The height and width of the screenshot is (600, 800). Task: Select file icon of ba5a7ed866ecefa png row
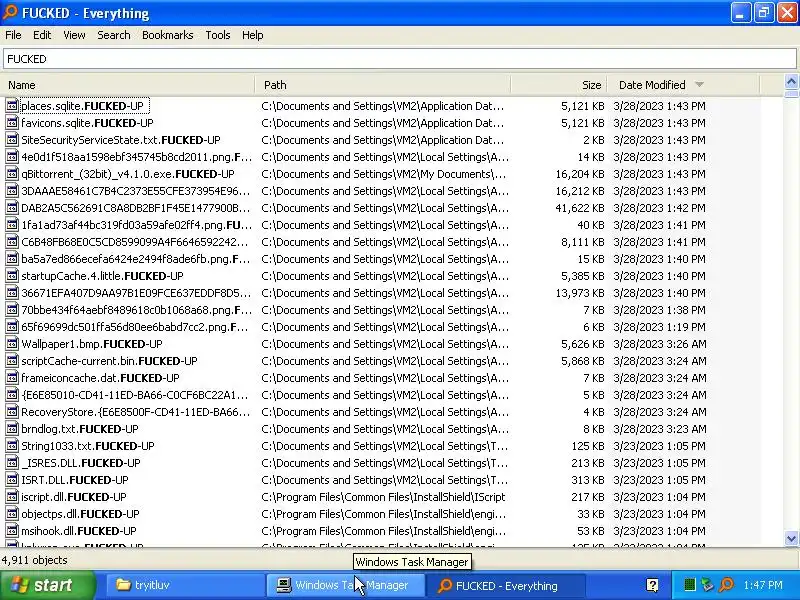click(12, 259)
